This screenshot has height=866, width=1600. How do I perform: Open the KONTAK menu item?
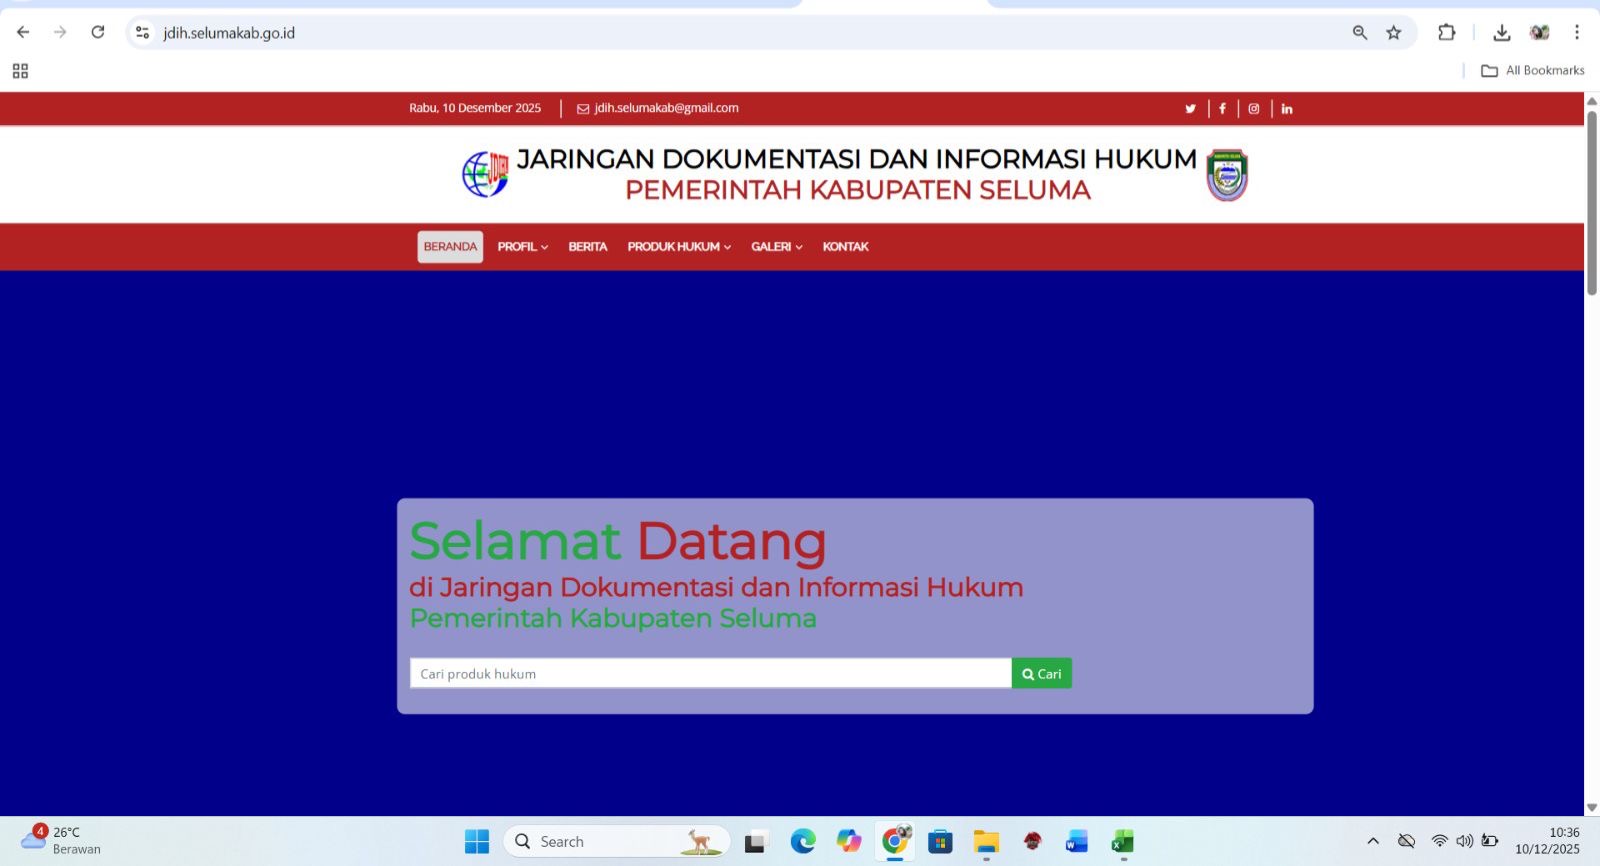point(845,247)
